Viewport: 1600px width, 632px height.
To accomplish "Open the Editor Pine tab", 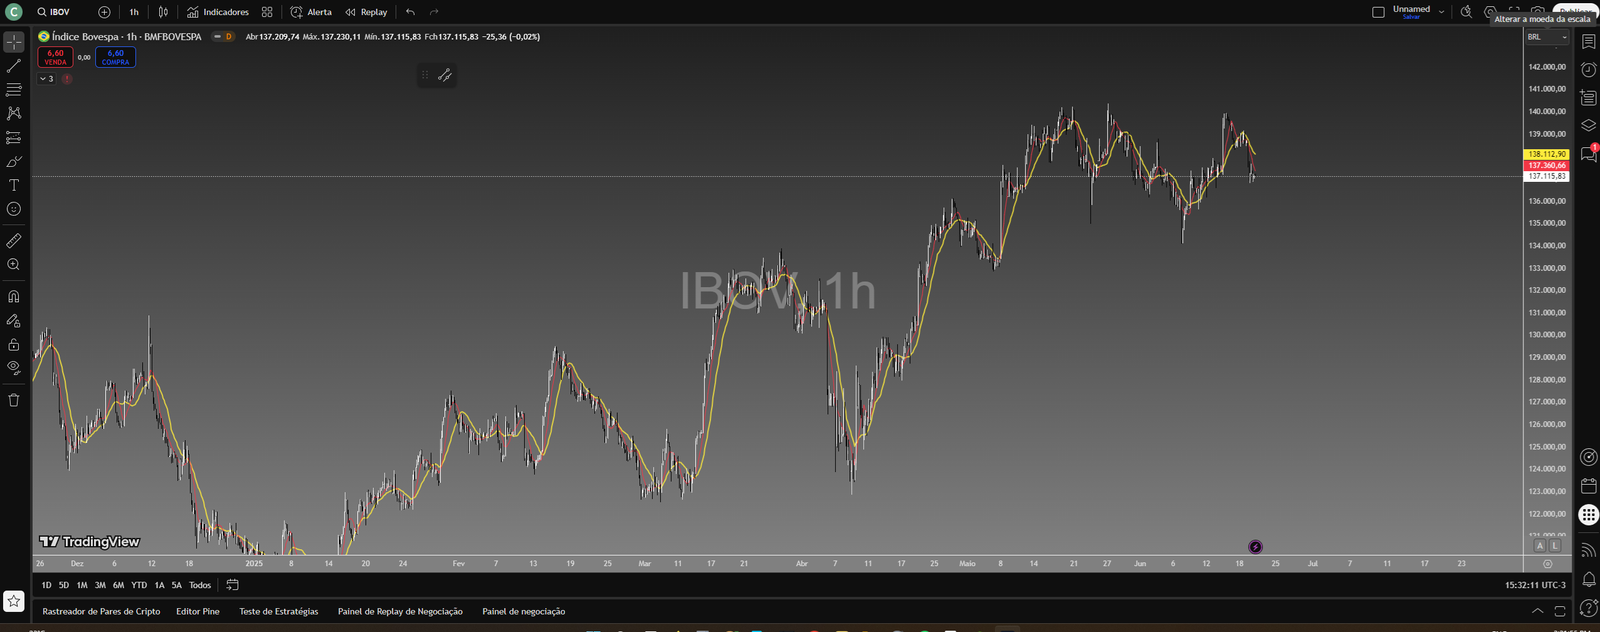I will pyautogui.click(x=197, y=611).
